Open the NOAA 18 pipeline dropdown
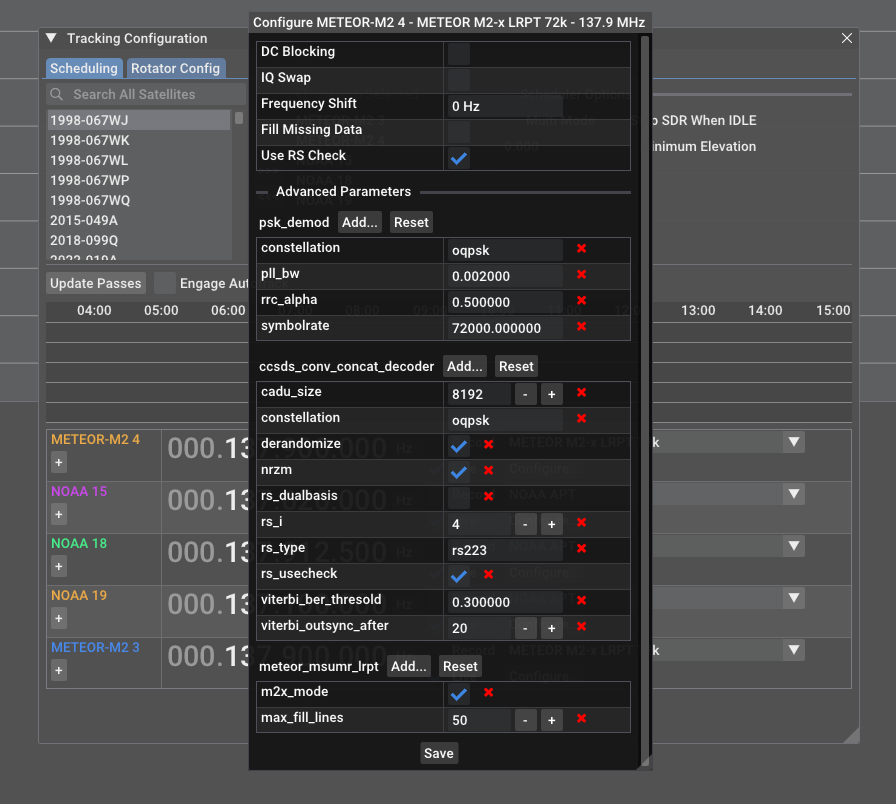Screen dimensions: 896x804 (794, 546)
